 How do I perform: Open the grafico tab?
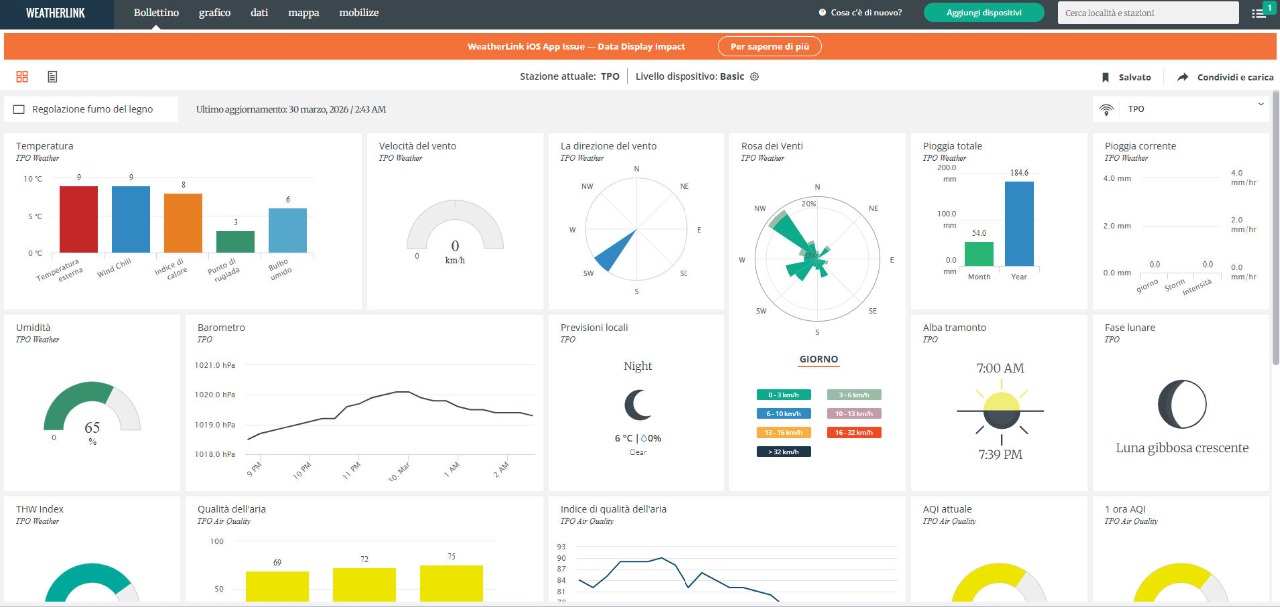(214, 13)
